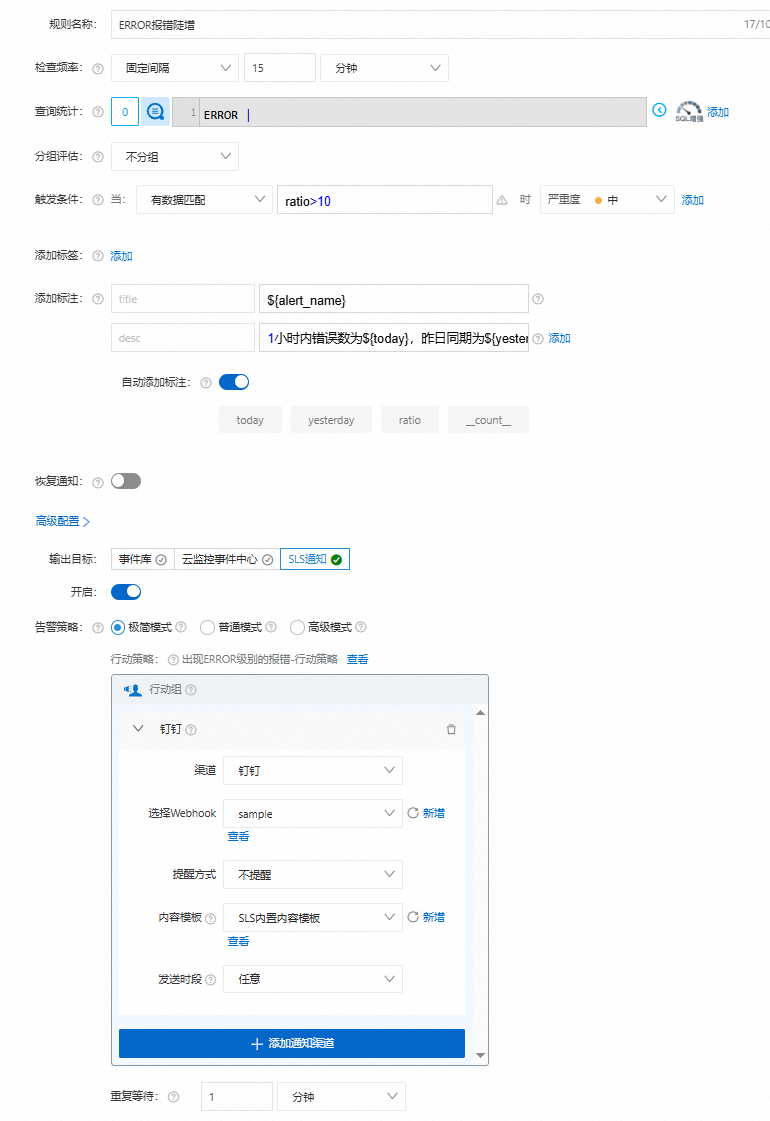Click the 规则名称 input field

[440, 24]
